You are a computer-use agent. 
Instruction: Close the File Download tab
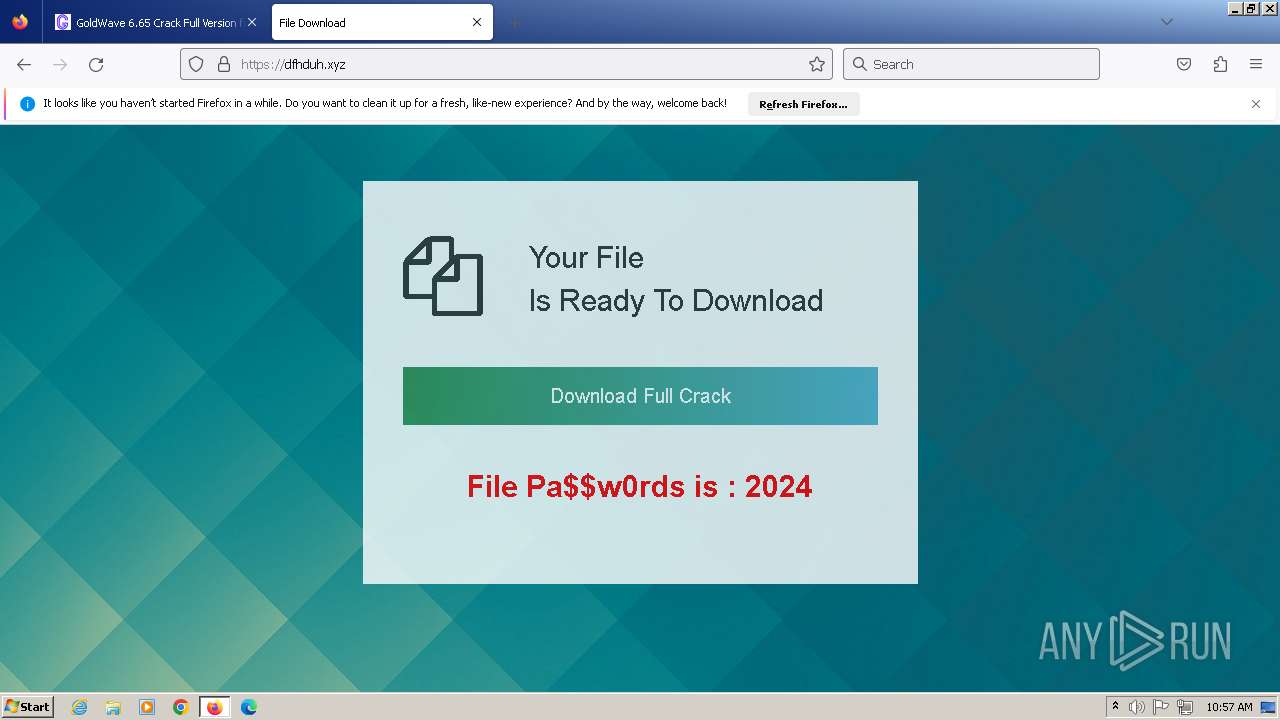[x=477, y=22]
